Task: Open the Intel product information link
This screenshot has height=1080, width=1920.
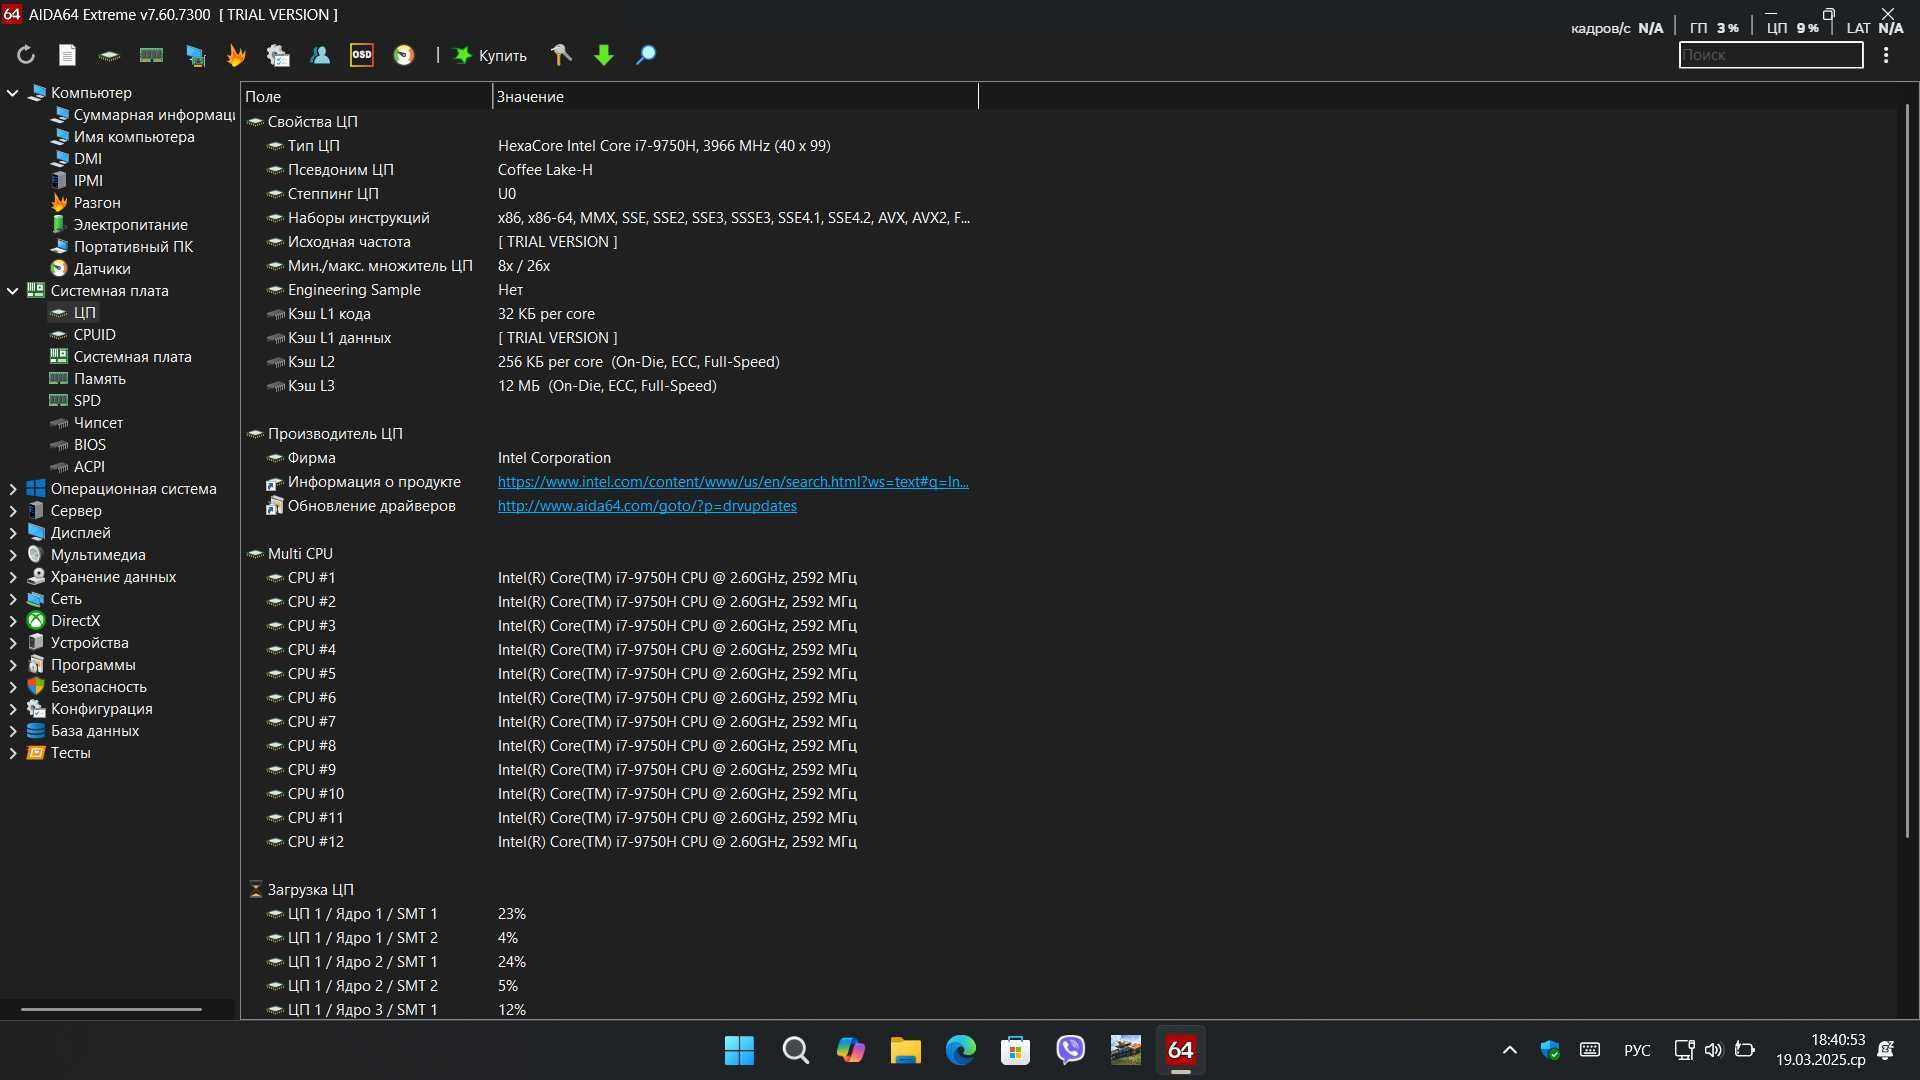Action: point(733,481)
